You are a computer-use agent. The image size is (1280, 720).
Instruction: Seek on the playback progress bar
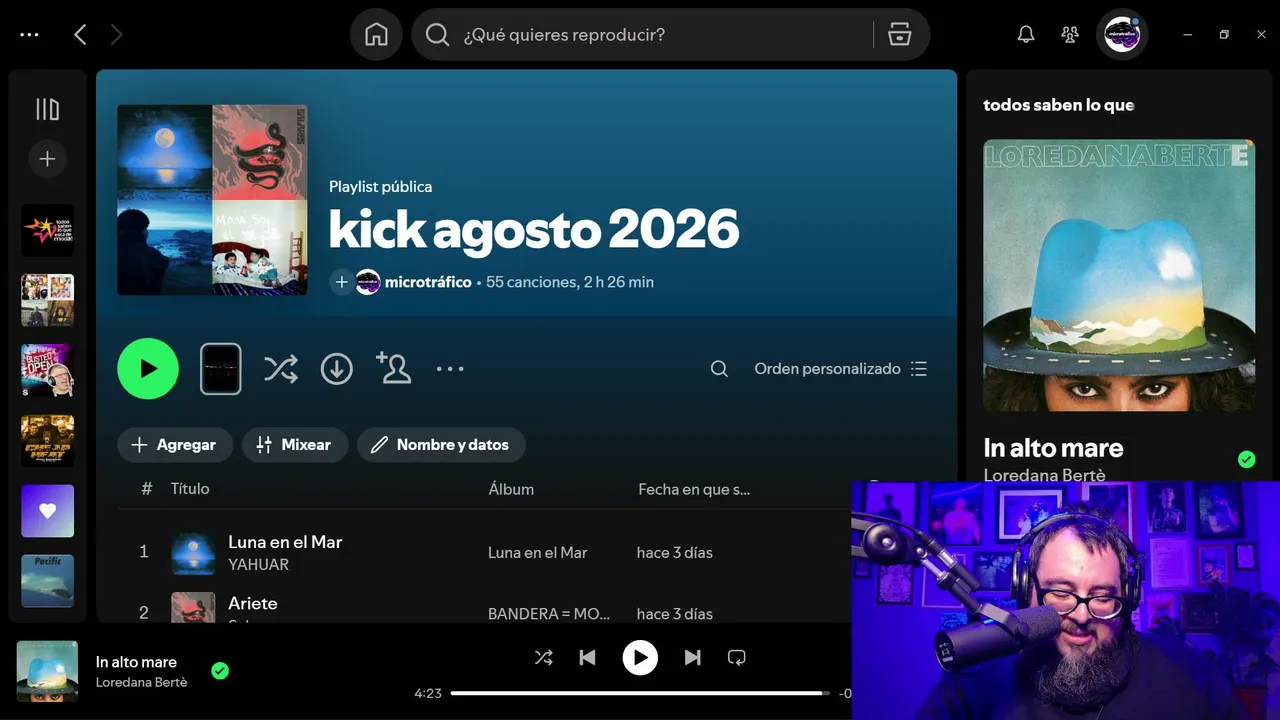point(640,693)
